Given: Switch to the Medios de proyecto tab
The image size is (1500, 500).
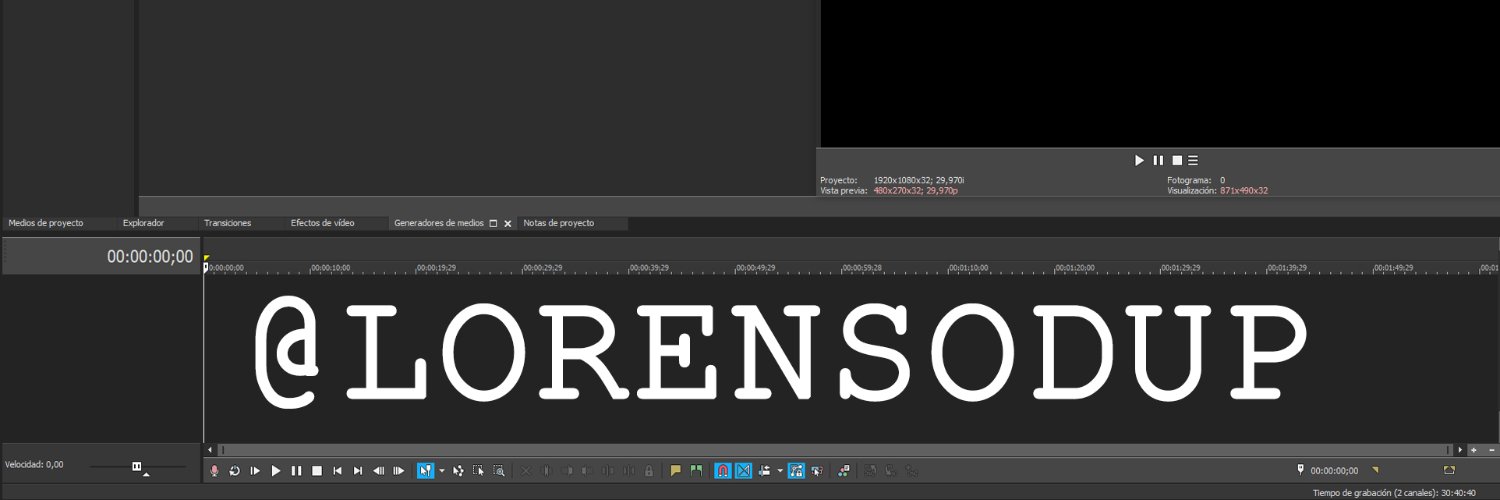Looking at the screenshot, I should pos(46,223).
